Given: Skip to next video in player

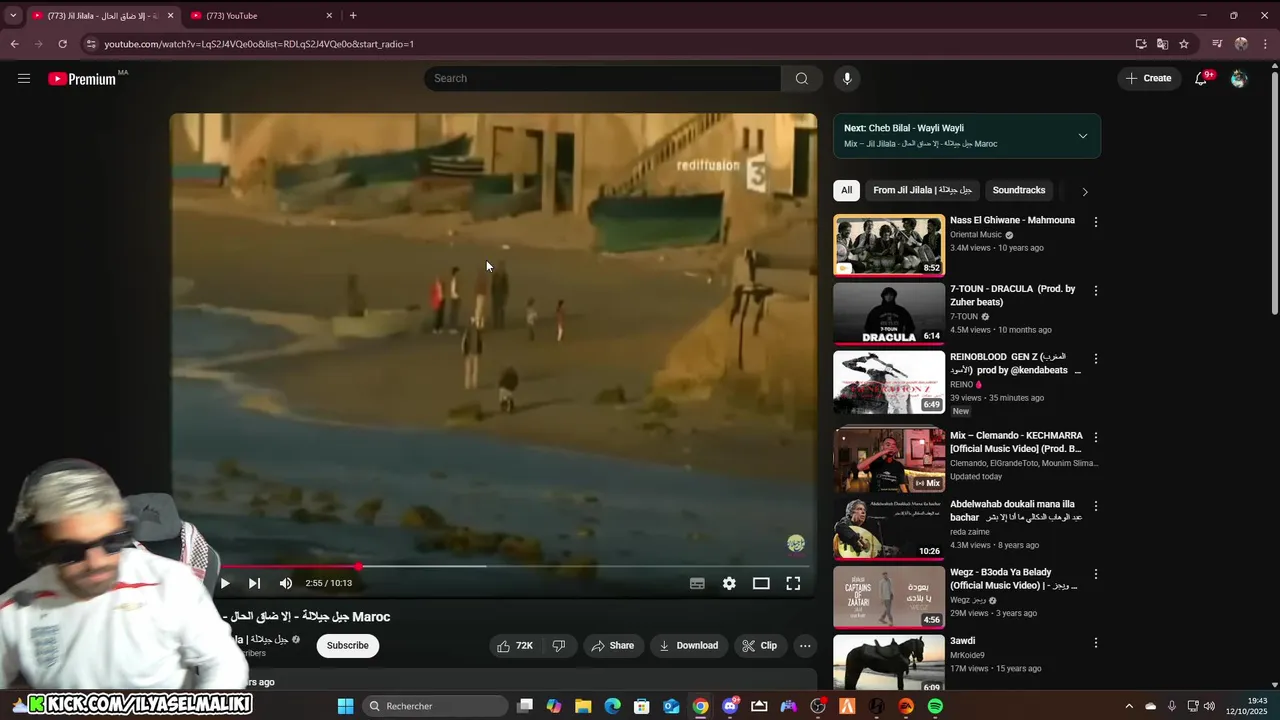Looking at the screenshot, I should coord(254,583).
